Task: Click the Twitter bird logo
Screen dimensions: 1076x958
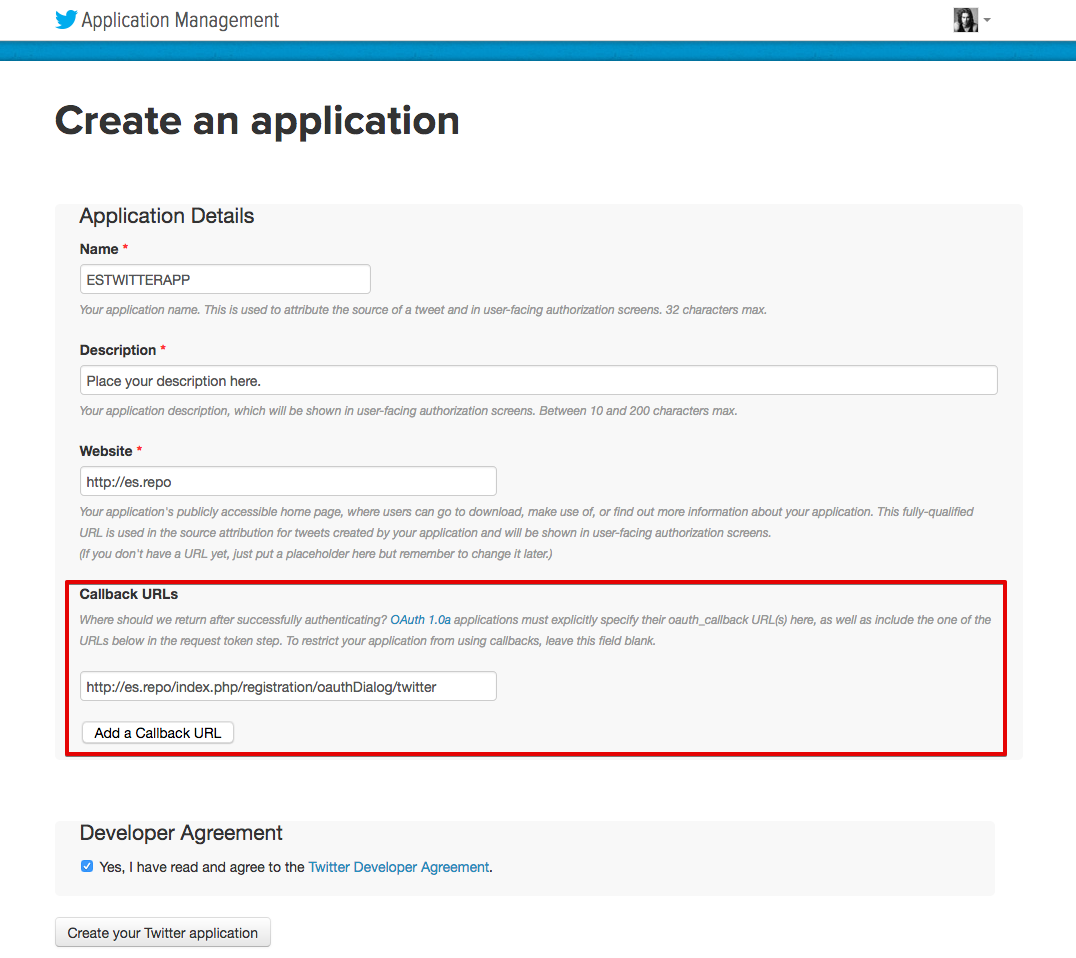Action: (x=66, y=19)
